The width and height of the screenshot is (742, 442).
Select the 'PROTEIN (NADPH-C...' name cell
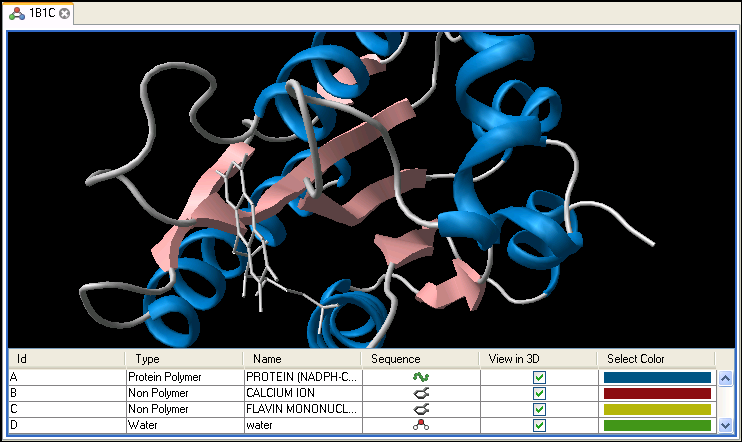click(x=303, y=377)
